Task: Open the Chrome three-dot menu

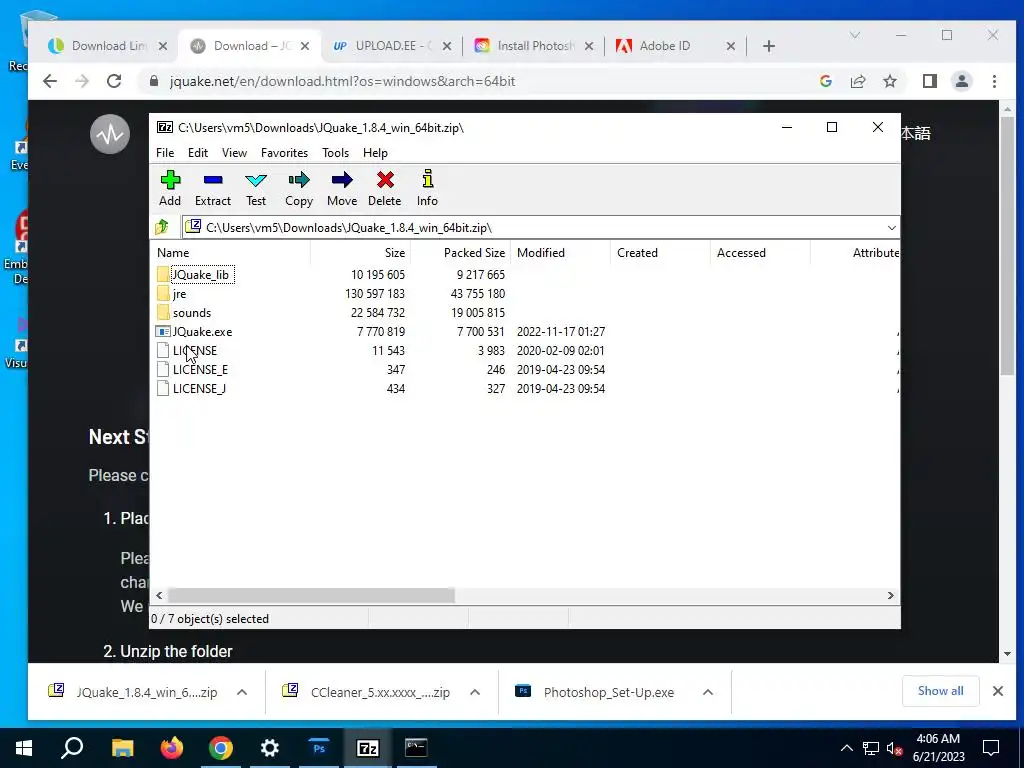Action: [x=994, y=81]
